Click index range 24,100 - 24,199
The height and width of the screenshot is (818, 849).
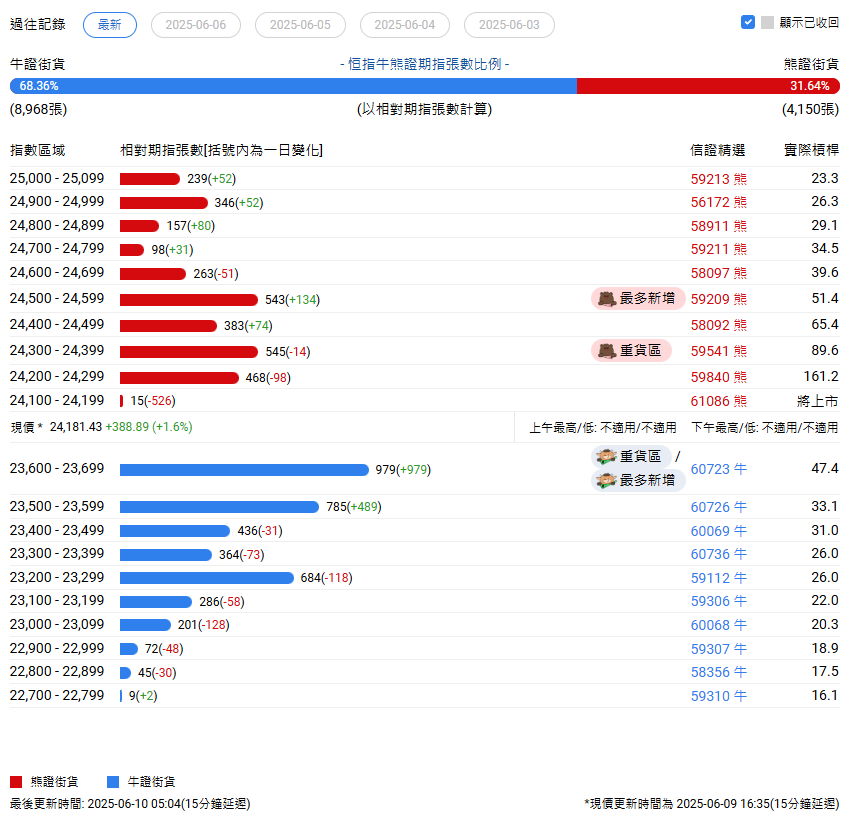point(57,401)
